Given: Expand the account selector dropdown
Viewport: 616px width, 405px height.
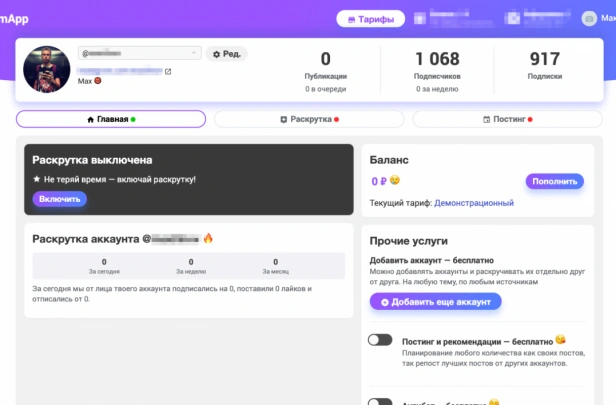Looking at the screenshot, I should tap(140, 53).
